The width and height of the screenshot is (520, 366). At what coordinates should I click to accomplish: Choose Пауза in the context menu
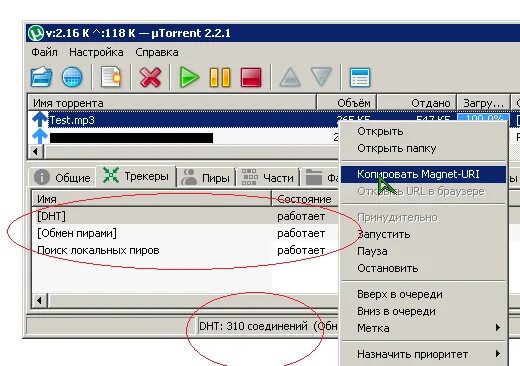pyautogui.click(x=423, y=251)
